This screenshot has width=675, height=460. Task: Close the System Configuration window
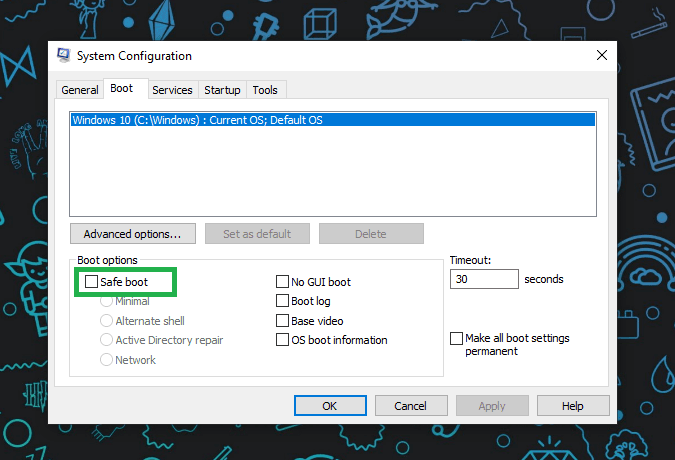(602, 55)
